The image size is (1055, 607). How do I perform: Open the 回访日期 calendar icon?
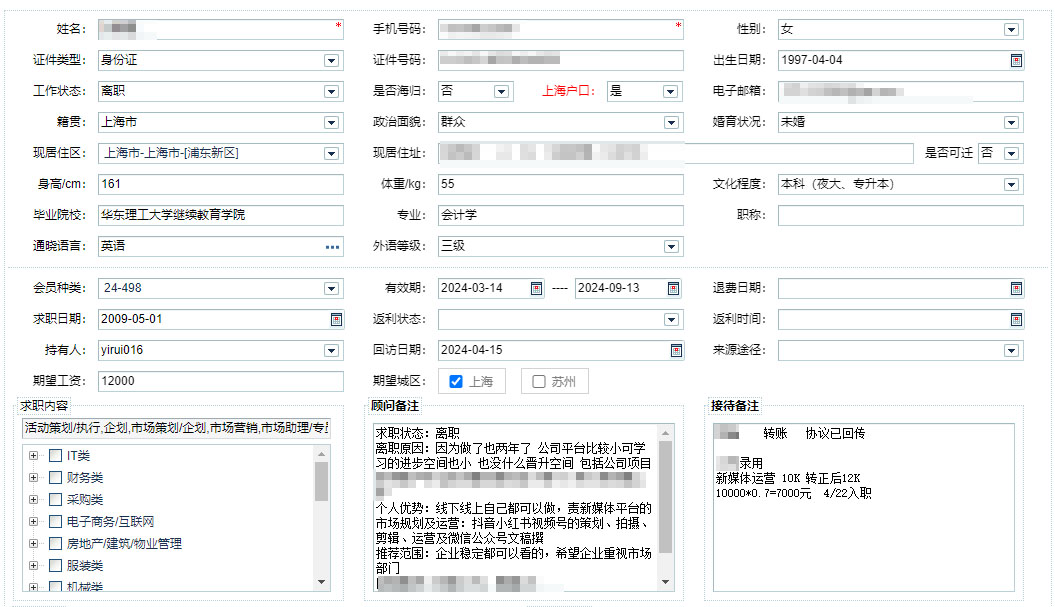(x=676, y=351)
